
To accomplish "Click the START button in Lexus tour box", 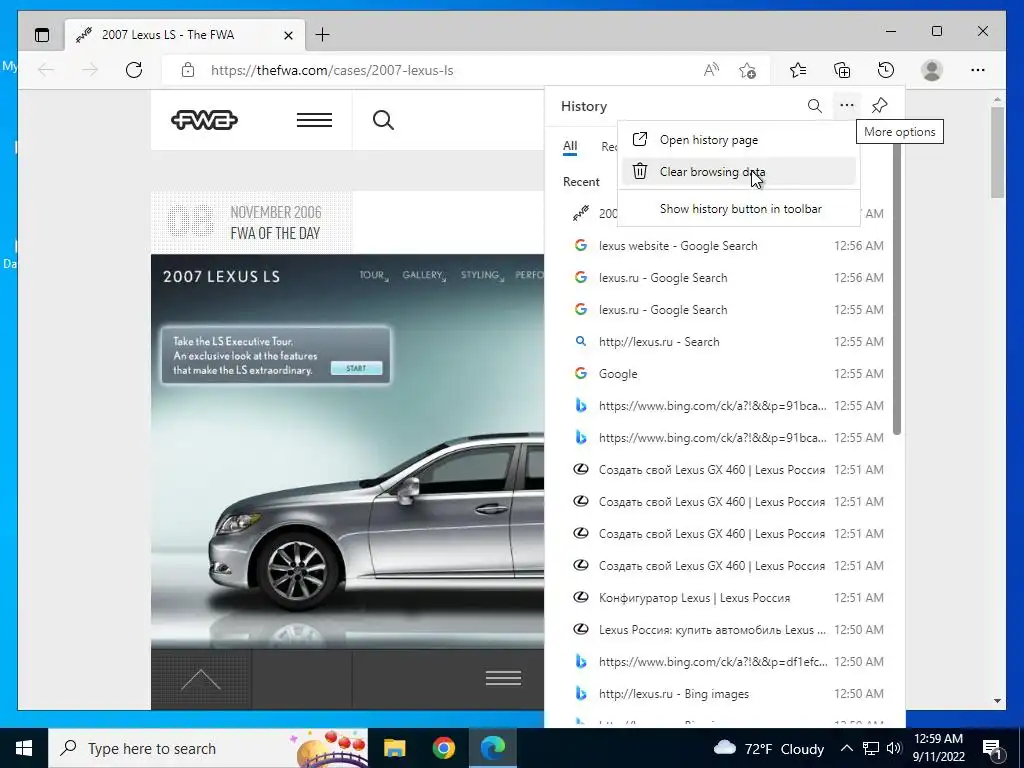I will [356, 368].
